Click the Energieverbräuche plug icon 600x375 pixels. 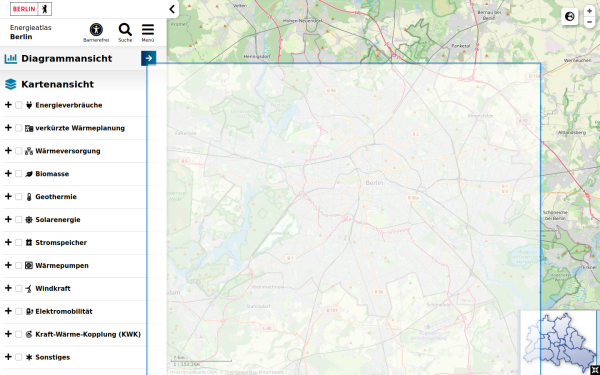pos(29,105)
